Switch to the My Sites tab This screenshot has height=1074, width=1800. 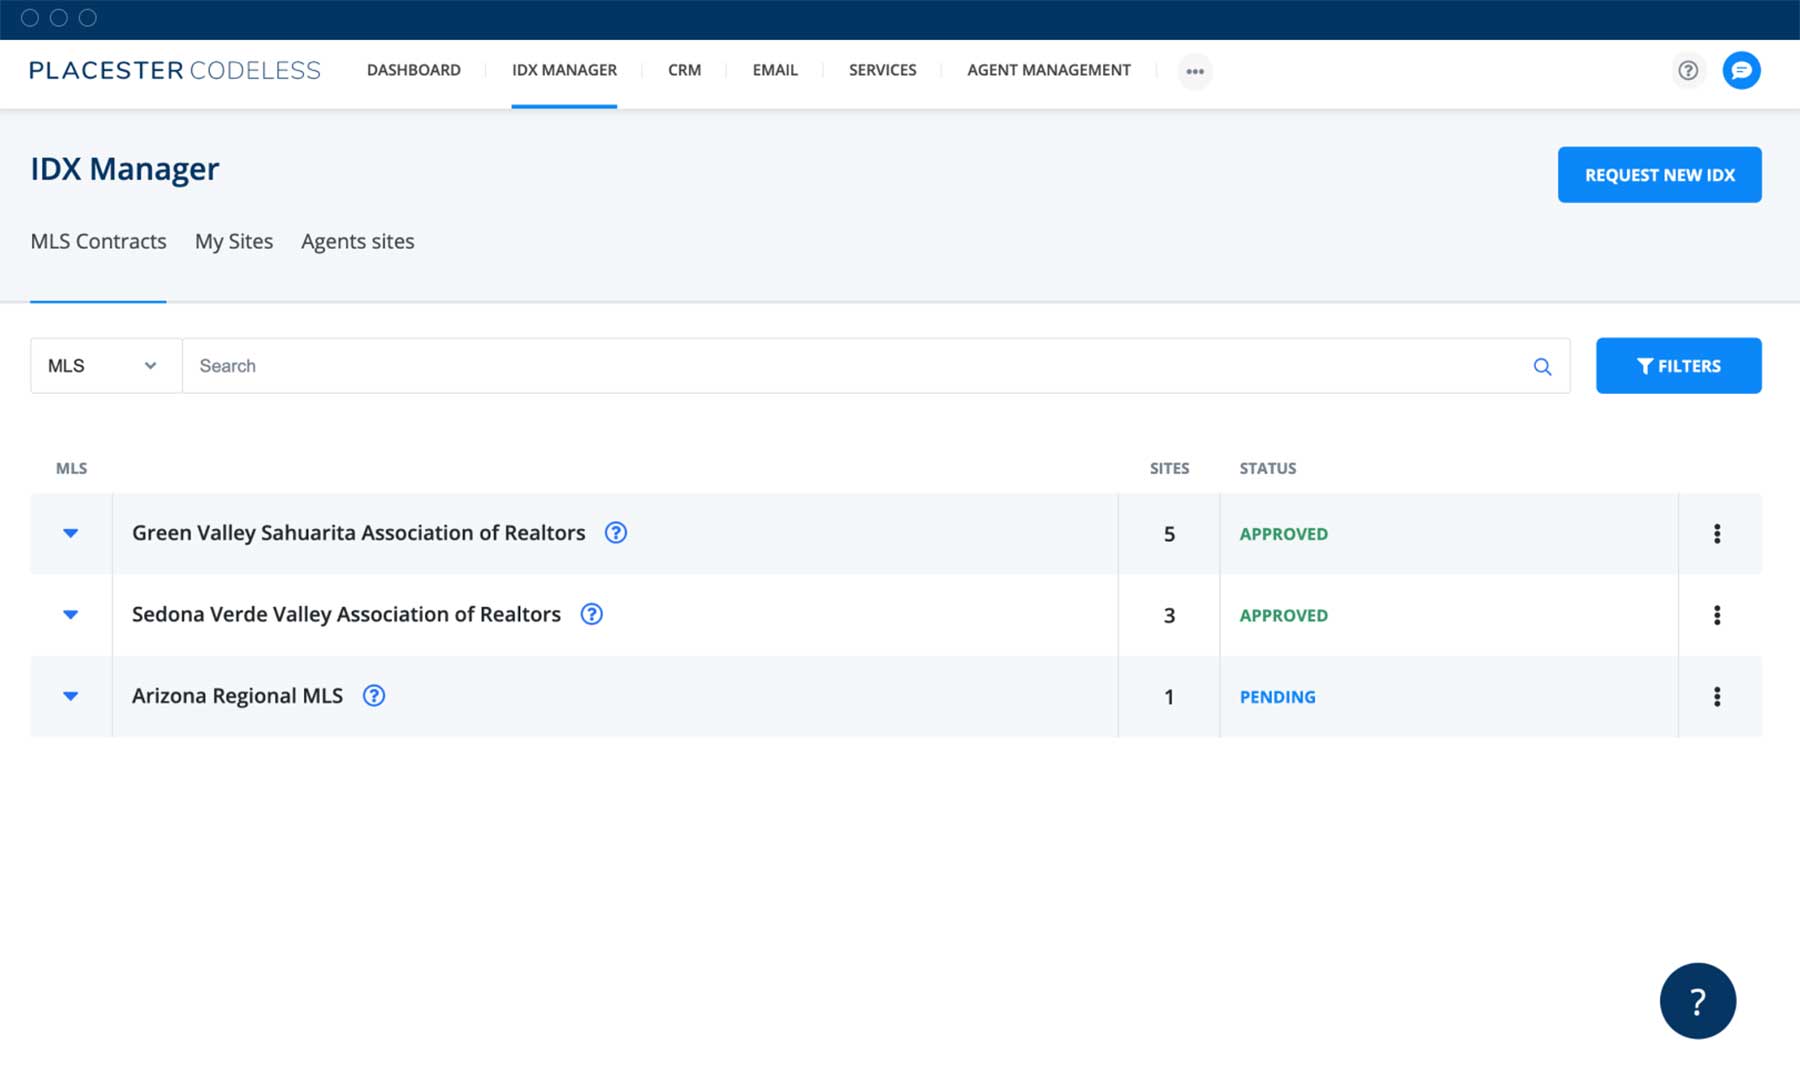tap(234, 241)
